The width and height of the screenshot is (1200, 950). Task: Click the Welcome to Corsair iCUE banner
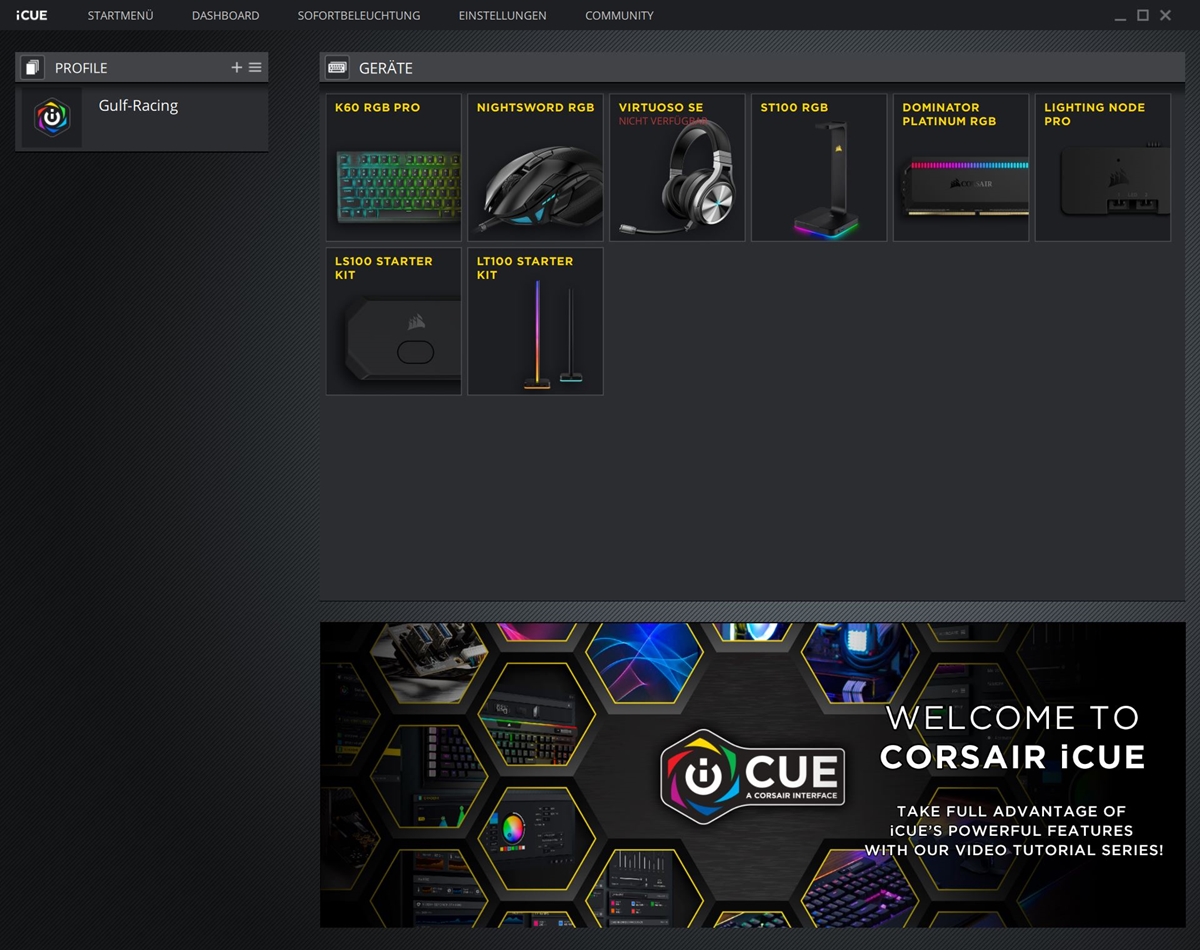tap(753, 775)
